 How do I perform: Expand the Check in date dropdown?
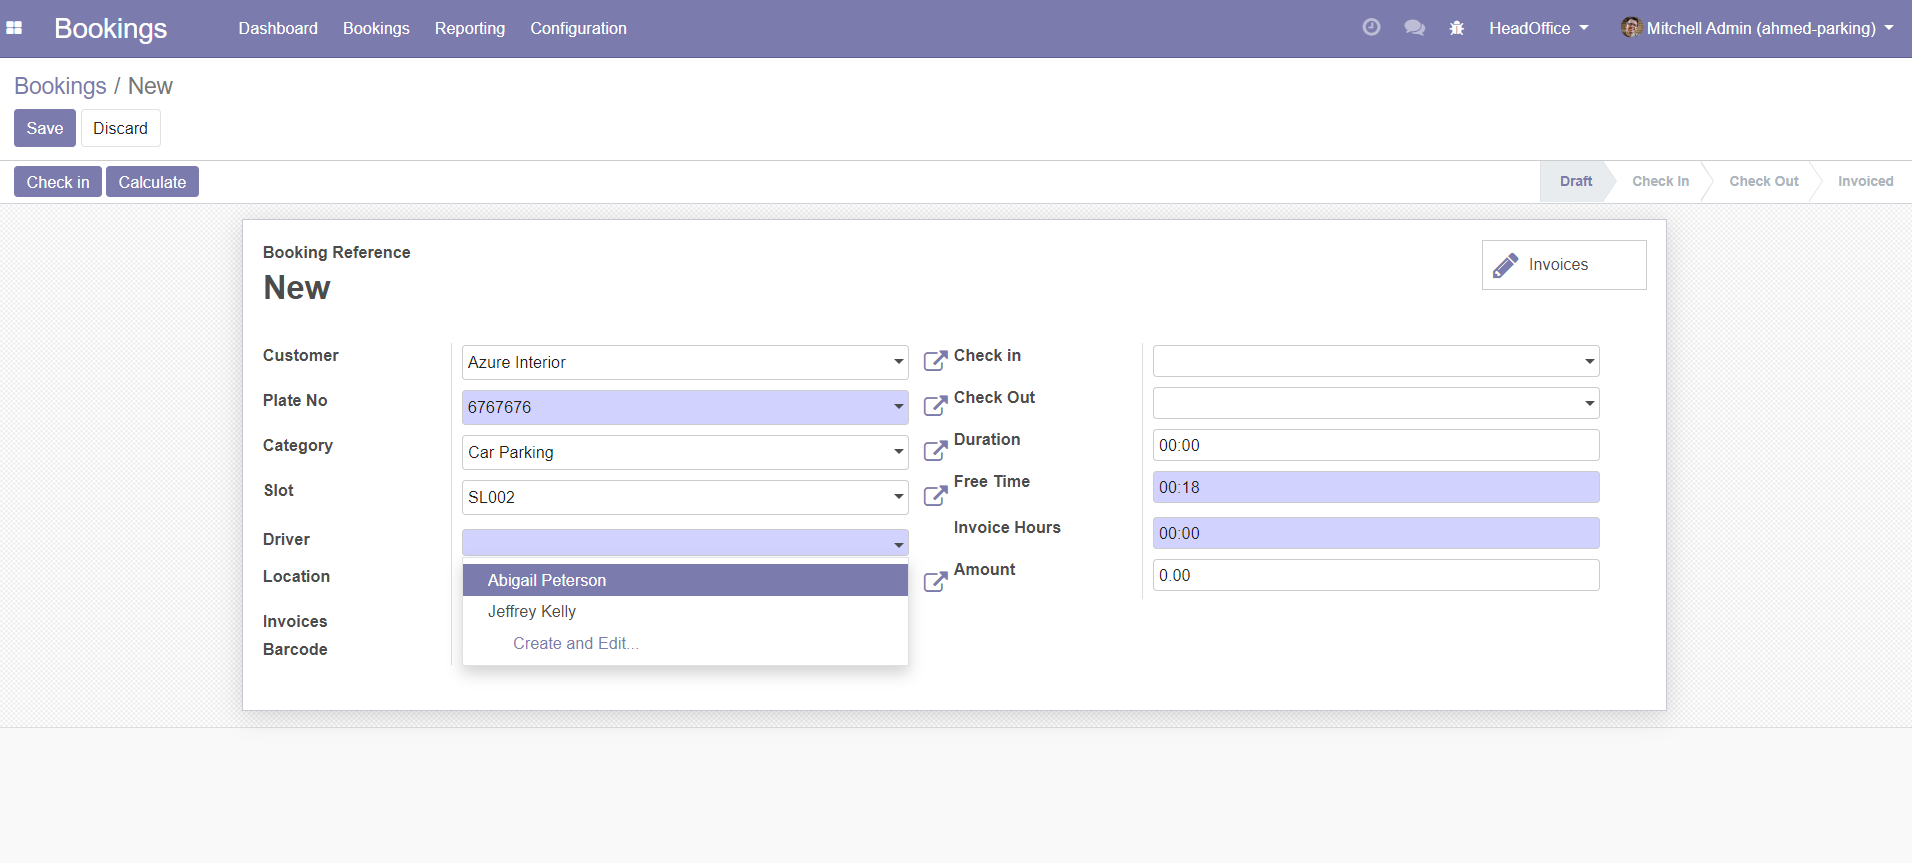pos(1589,361)
